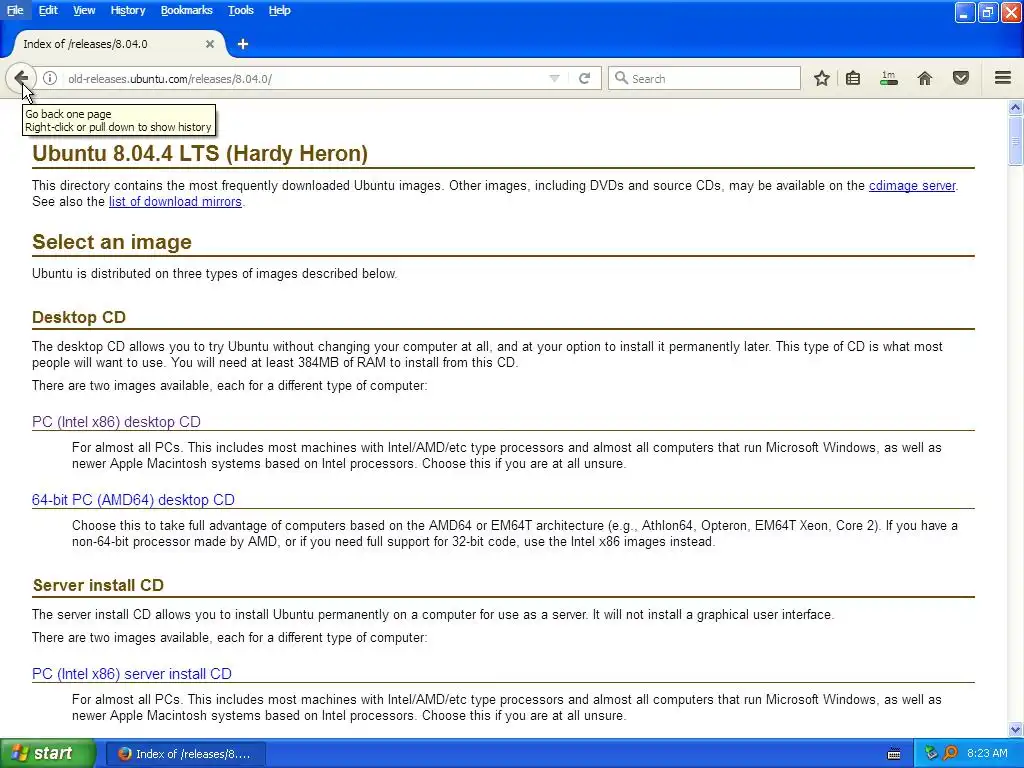The image size is (1024, 768).
Task: Go back one page with the Back arrow
Action: pos(20,78)
